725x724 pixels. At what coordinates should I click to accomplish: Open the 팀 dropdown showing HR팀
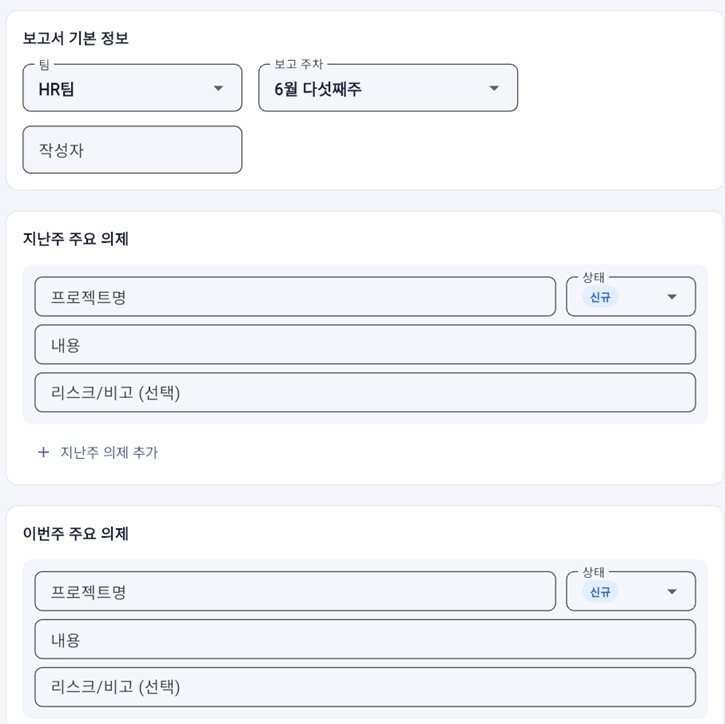[x=132, y=88]
